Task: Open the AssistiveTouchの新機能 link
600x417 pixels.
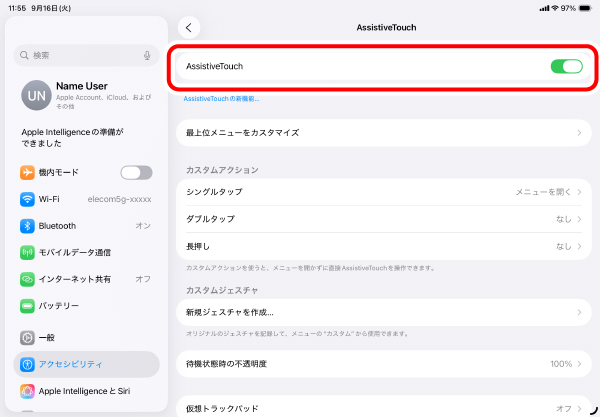Action: click(222, 99)
